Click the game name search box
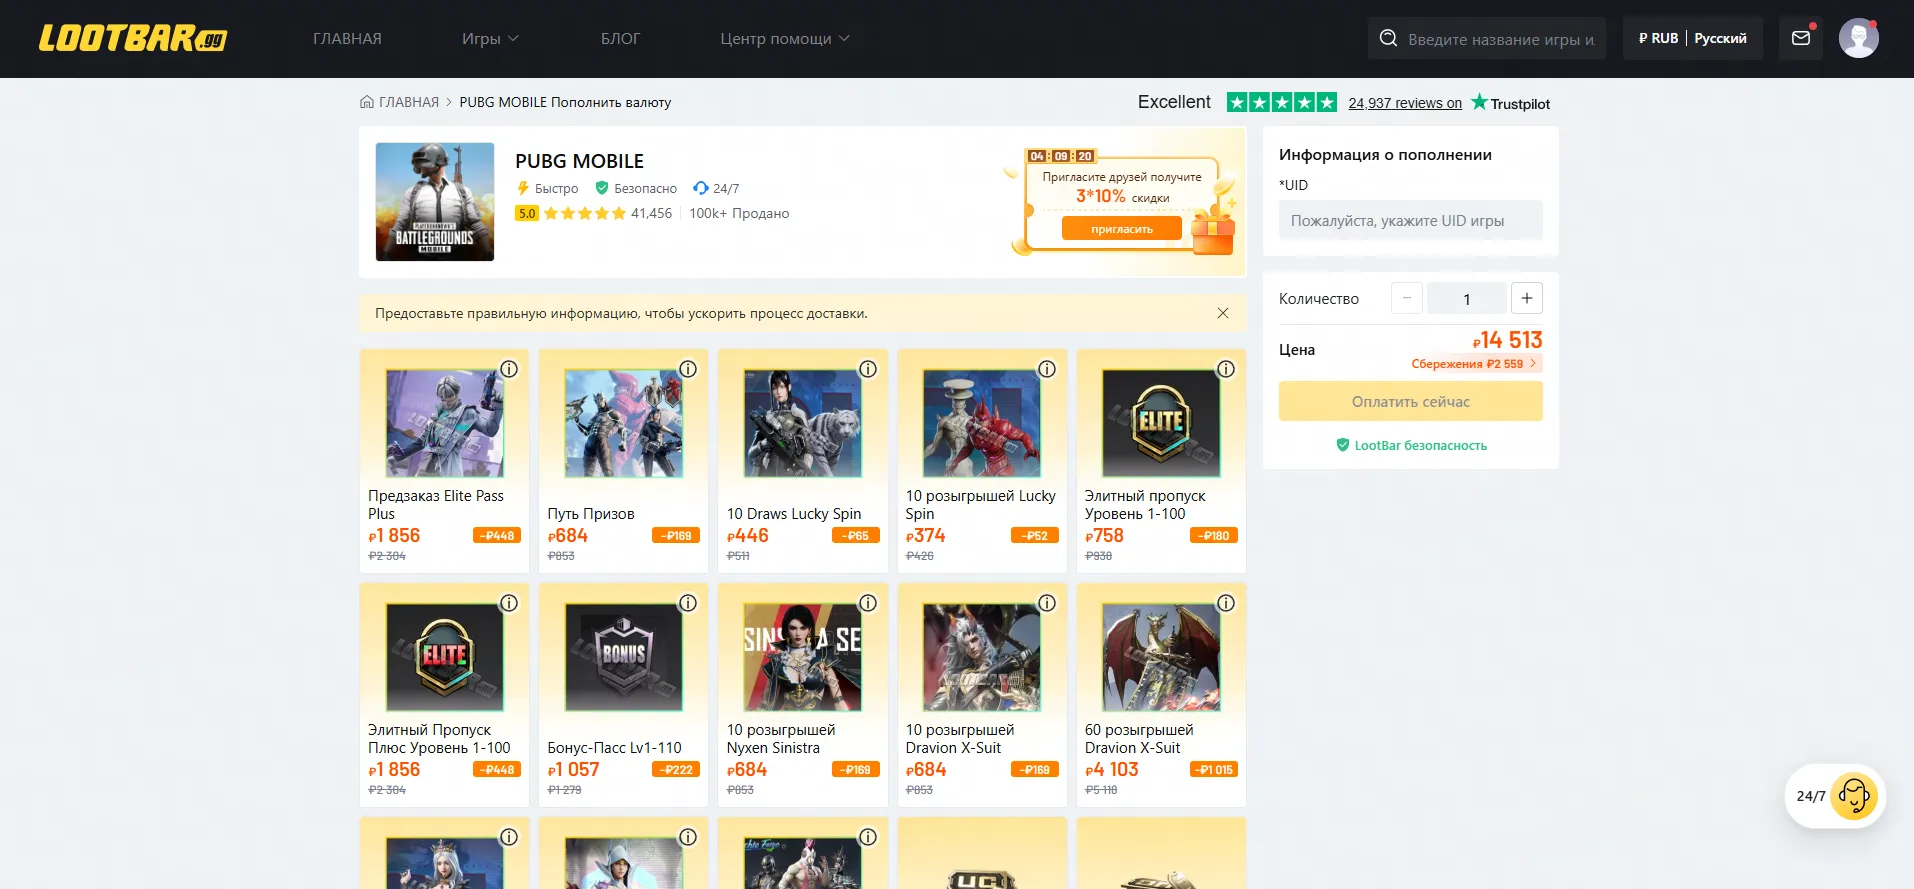Image resolution: width=1914 pixels, height=889 pixels. click(1487, 38)
